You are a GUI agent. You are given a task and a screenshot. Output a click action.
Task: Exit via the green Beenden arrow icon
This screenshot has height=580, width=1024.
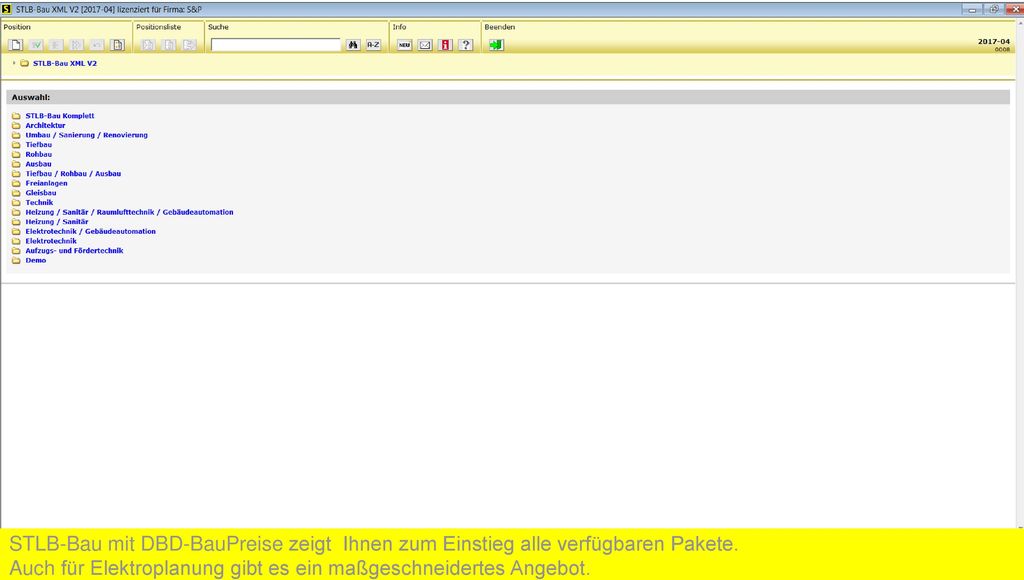click(496, 45)
